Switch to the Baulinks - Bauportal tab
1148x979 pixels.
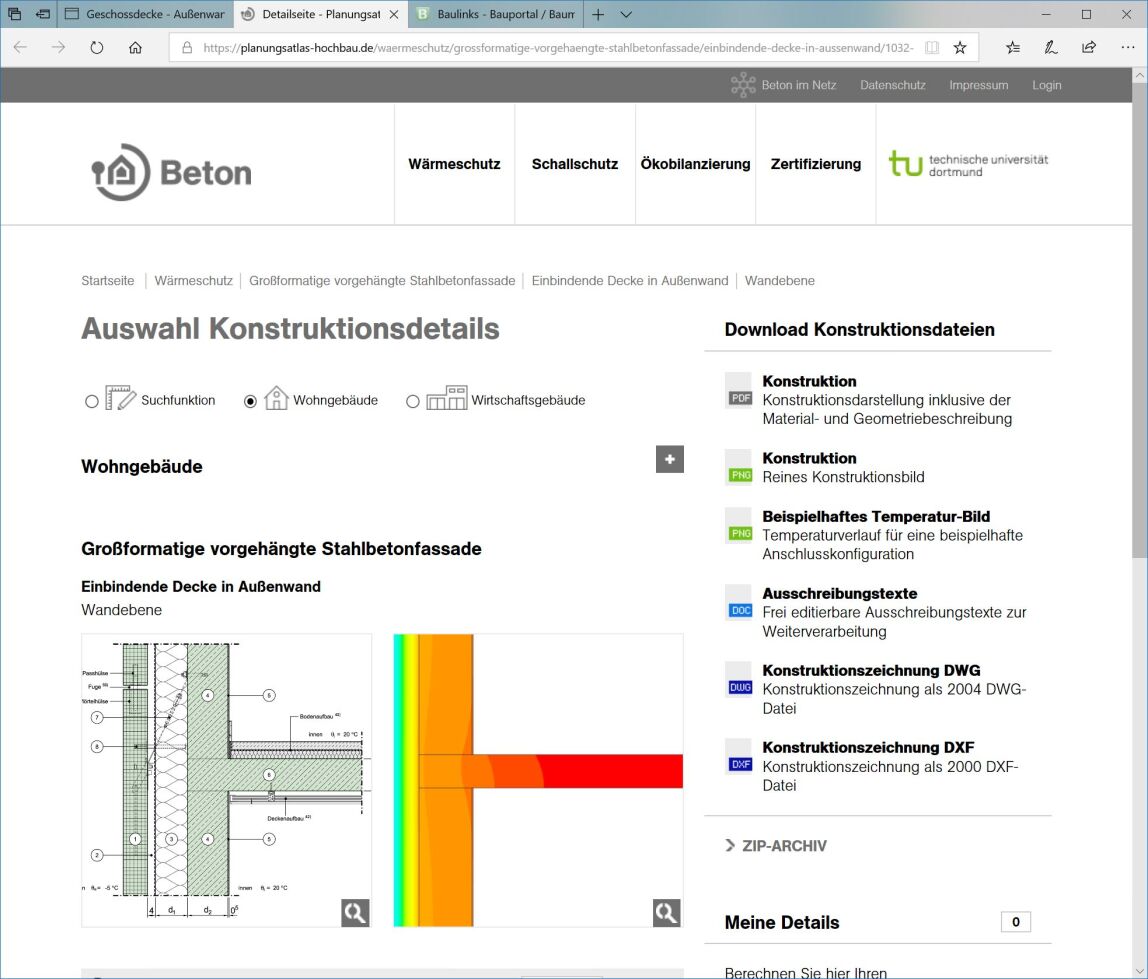click(496, 14)
